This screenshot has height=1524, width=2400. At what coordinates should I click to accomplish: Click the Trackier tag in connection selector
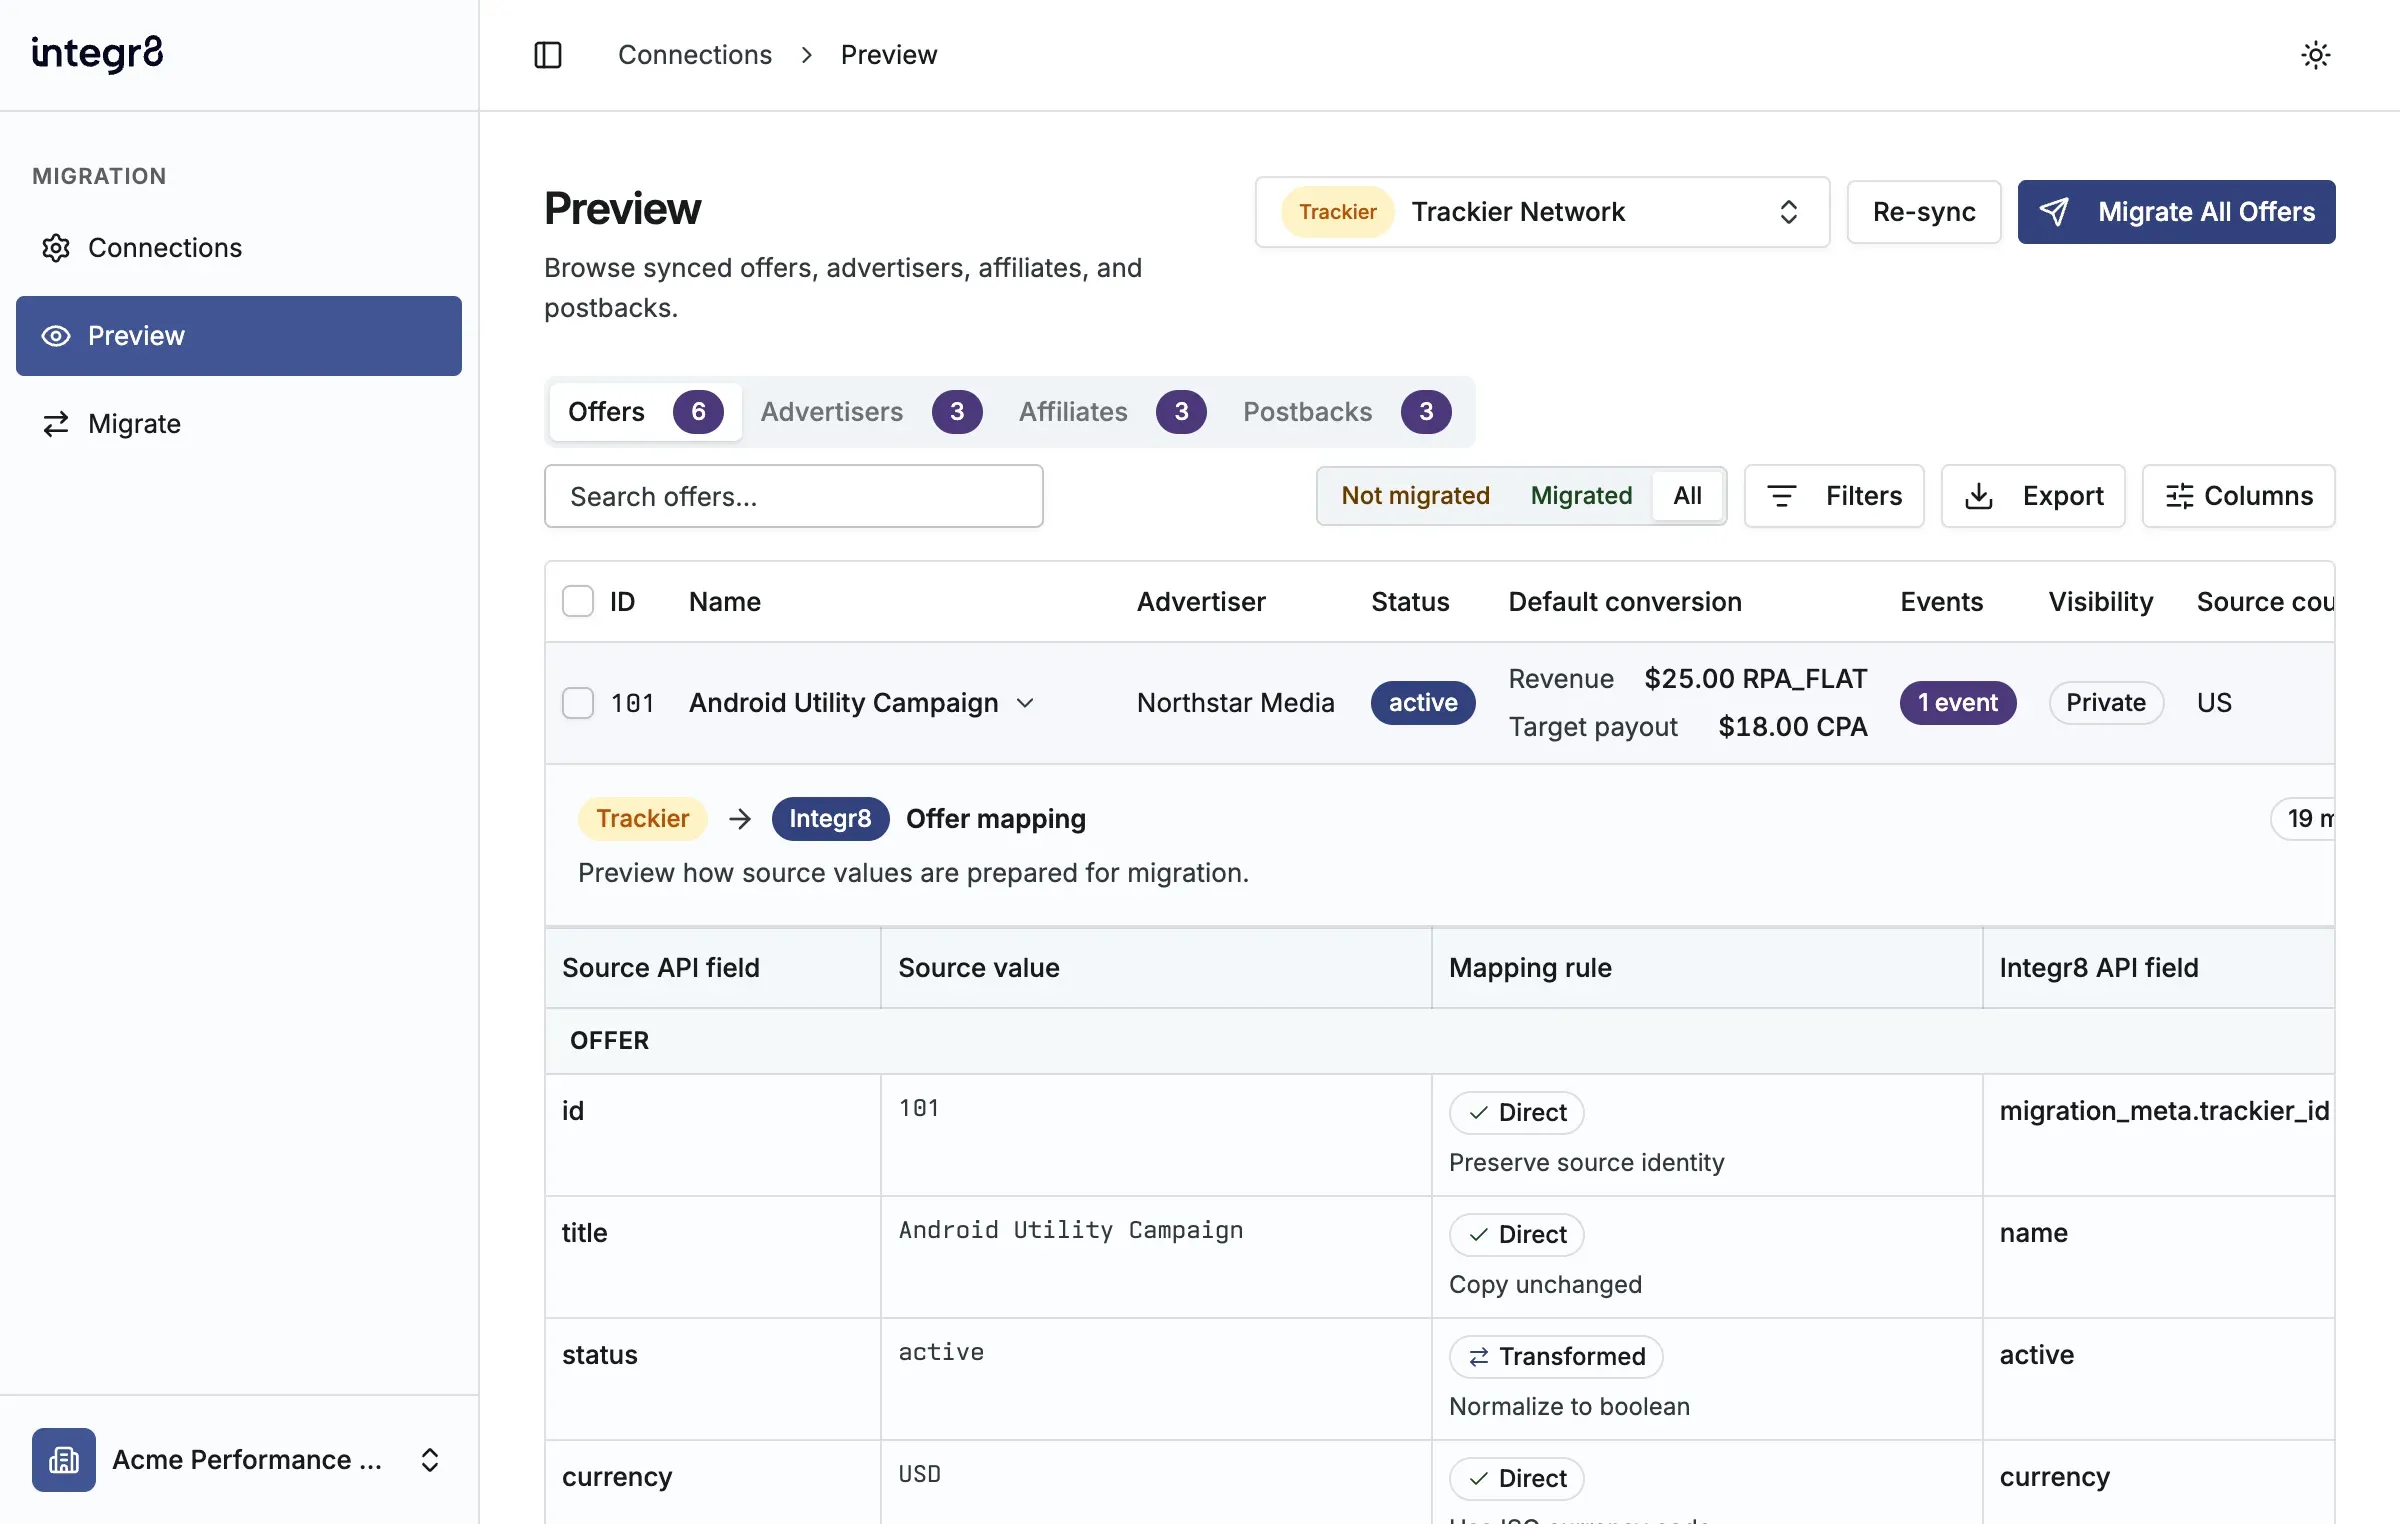1337,212
